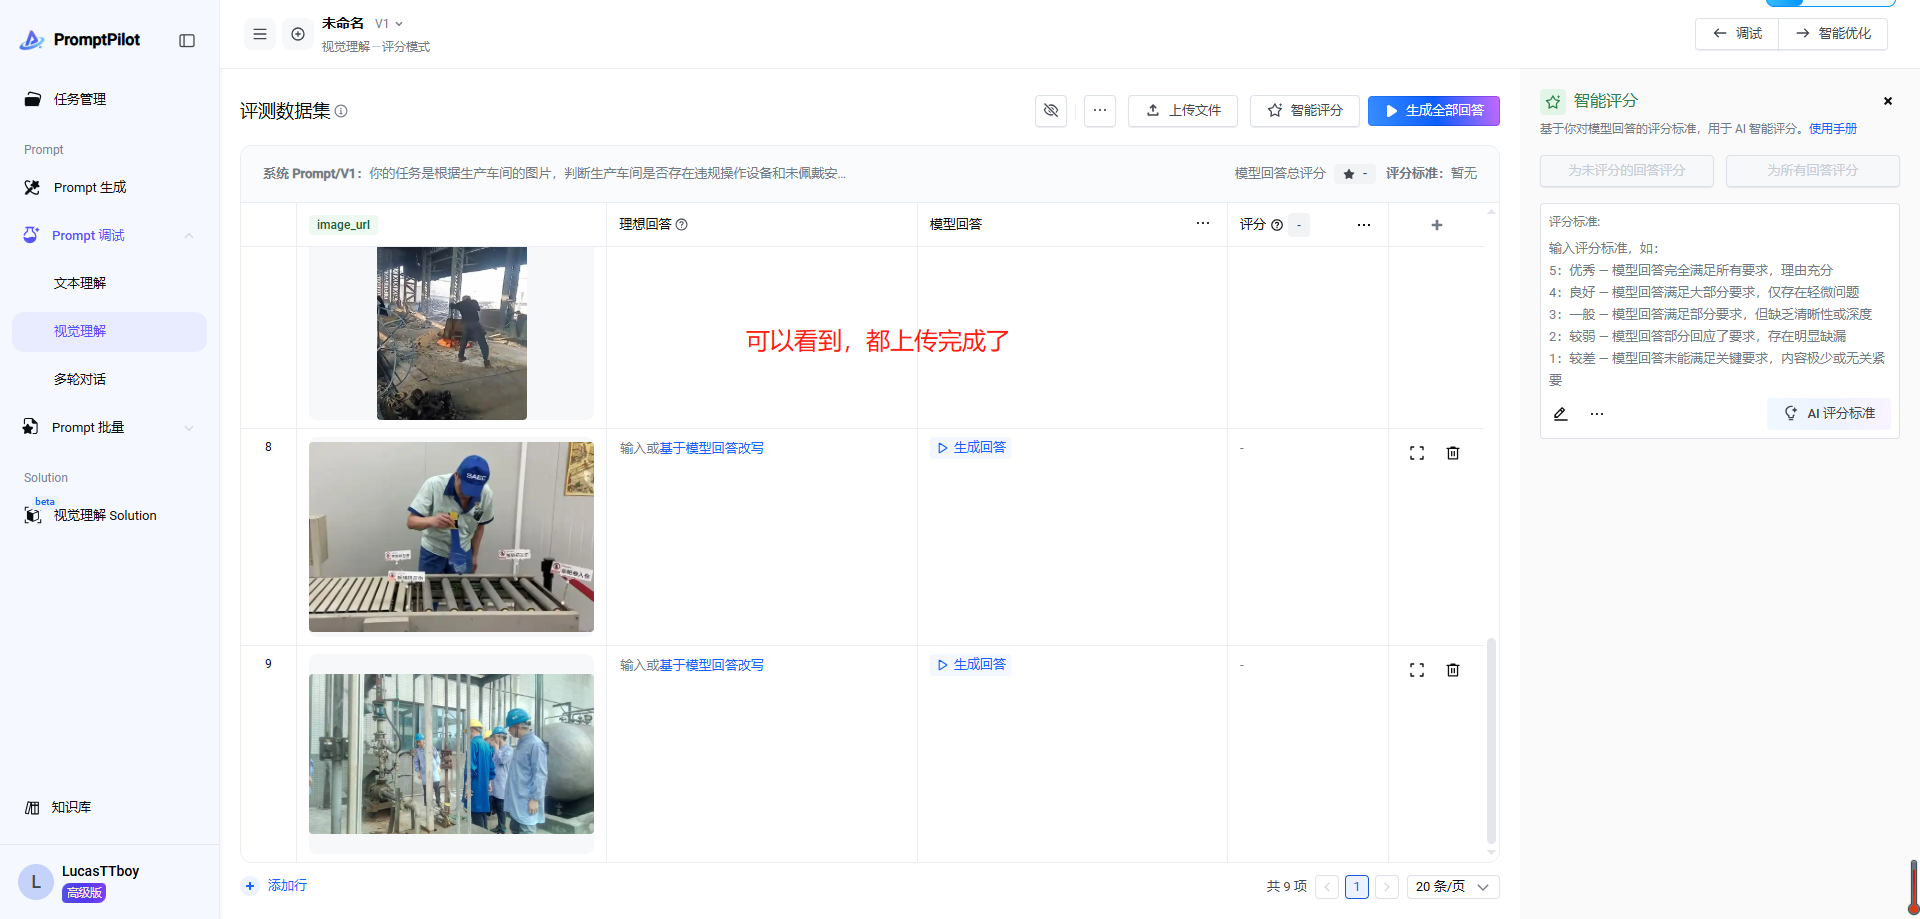
Task: Click the 生成全部回答 button
Action: (x=1433, y=111)
